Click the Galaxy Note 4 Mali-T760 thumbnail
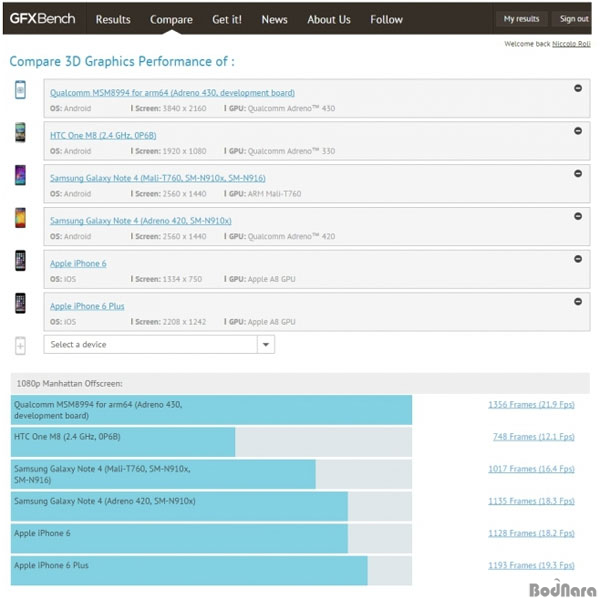Viewport: 600px width, 600px height. pos(20,175)
